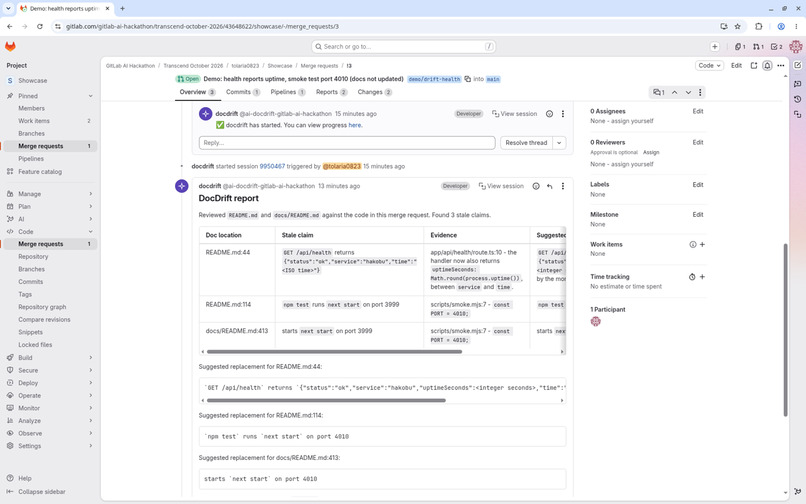Open more actions for 15 minutes ago comment
Viewport: 806px width, 504px height.
pos(562,114)
